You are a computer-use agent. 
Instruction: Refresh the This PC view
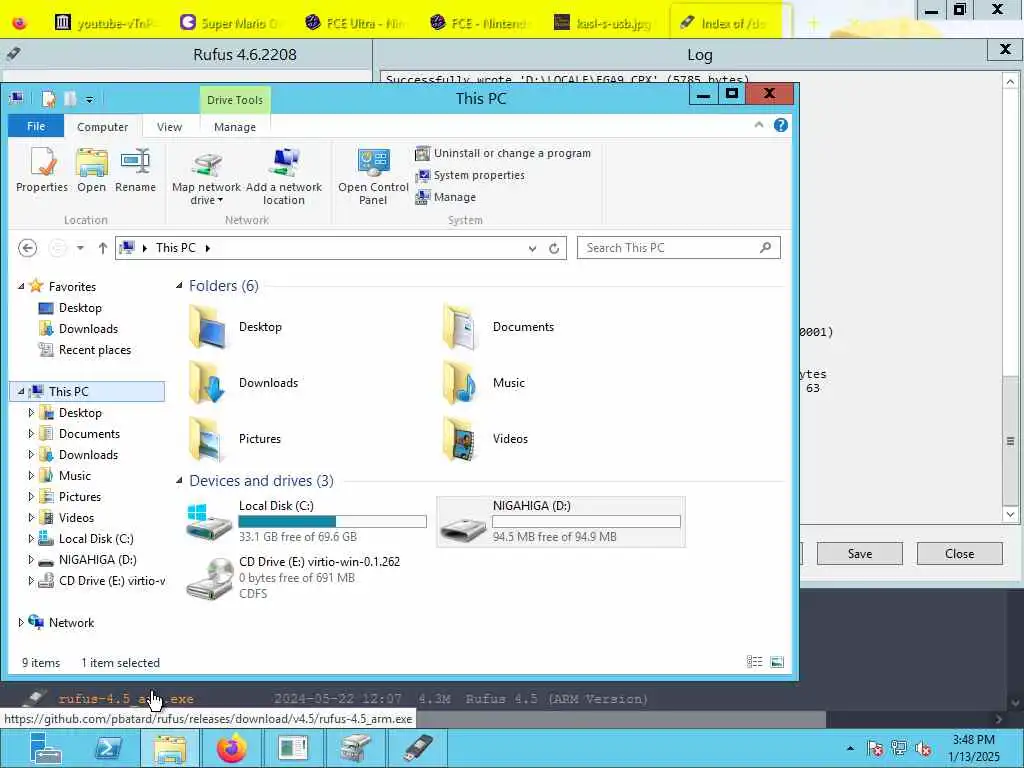point(554,248)
